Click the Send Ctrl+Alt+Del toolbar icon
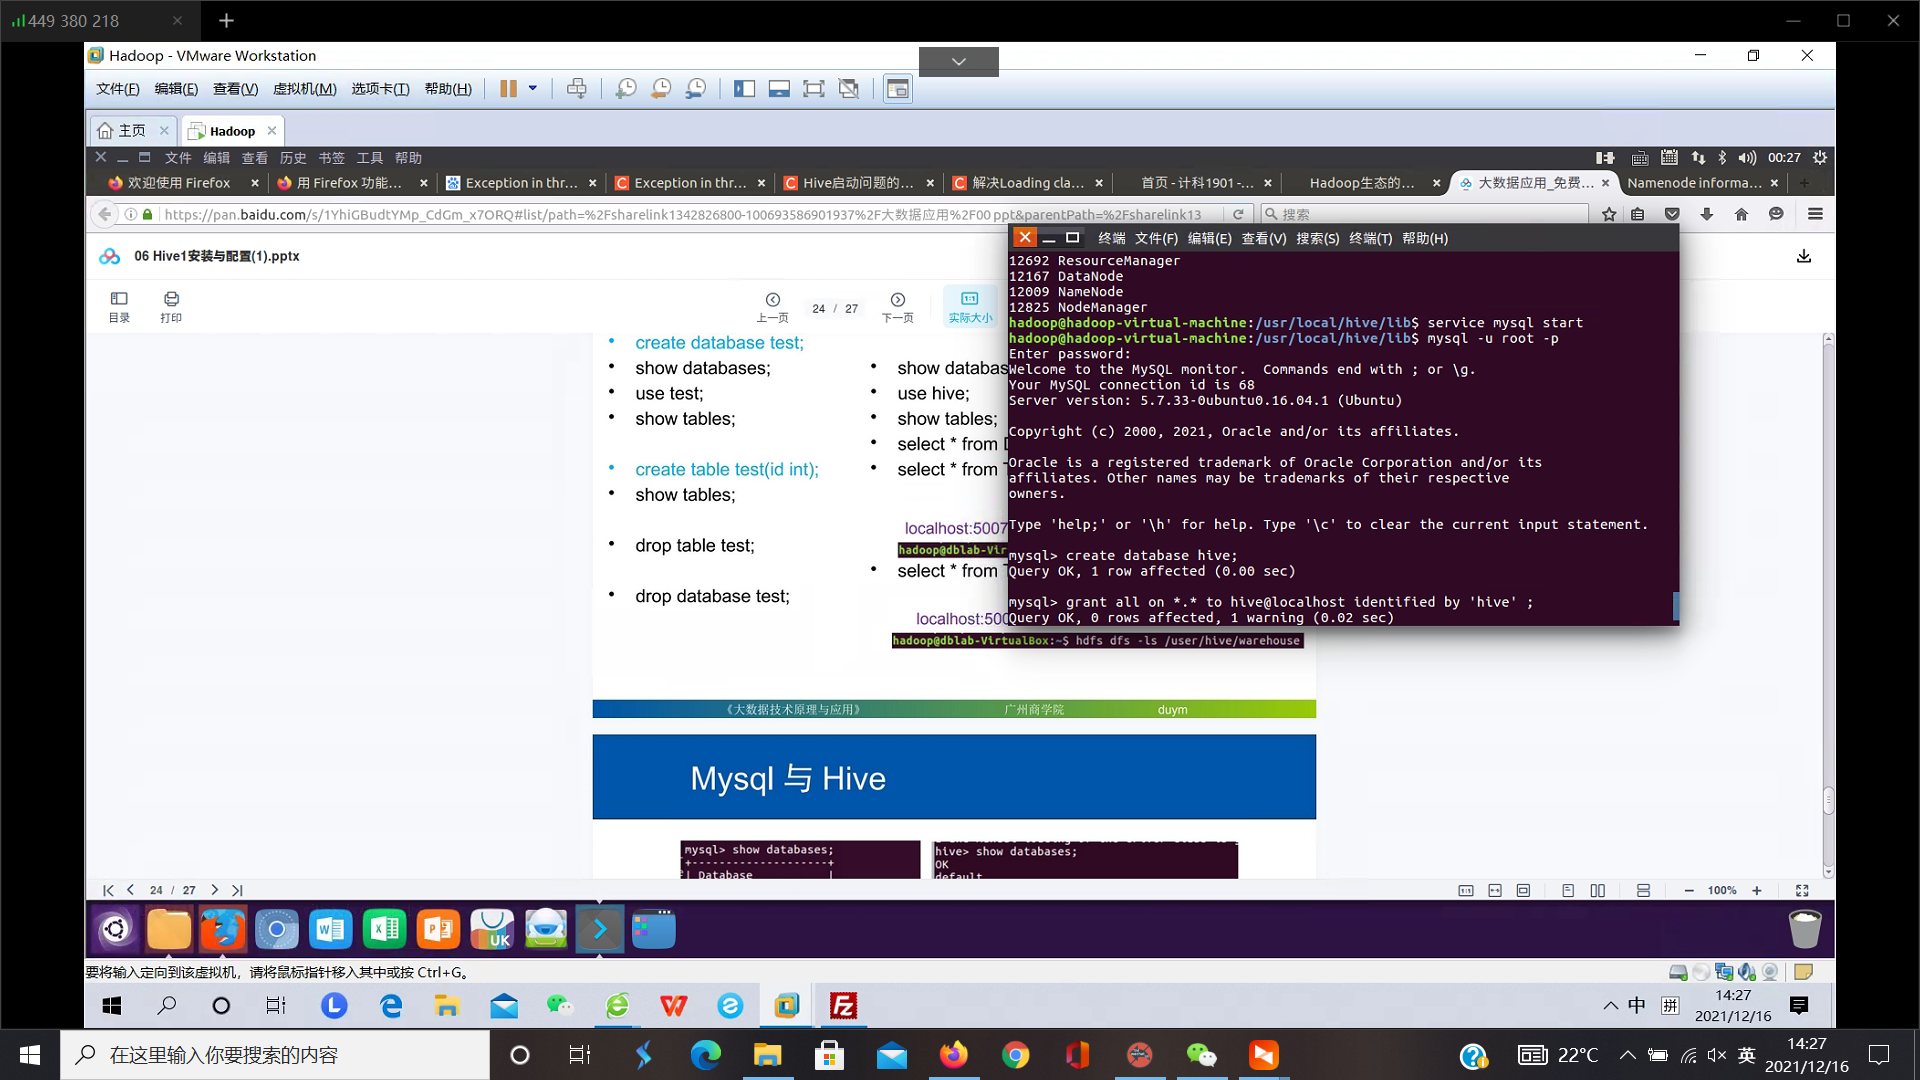 (577, 89)
